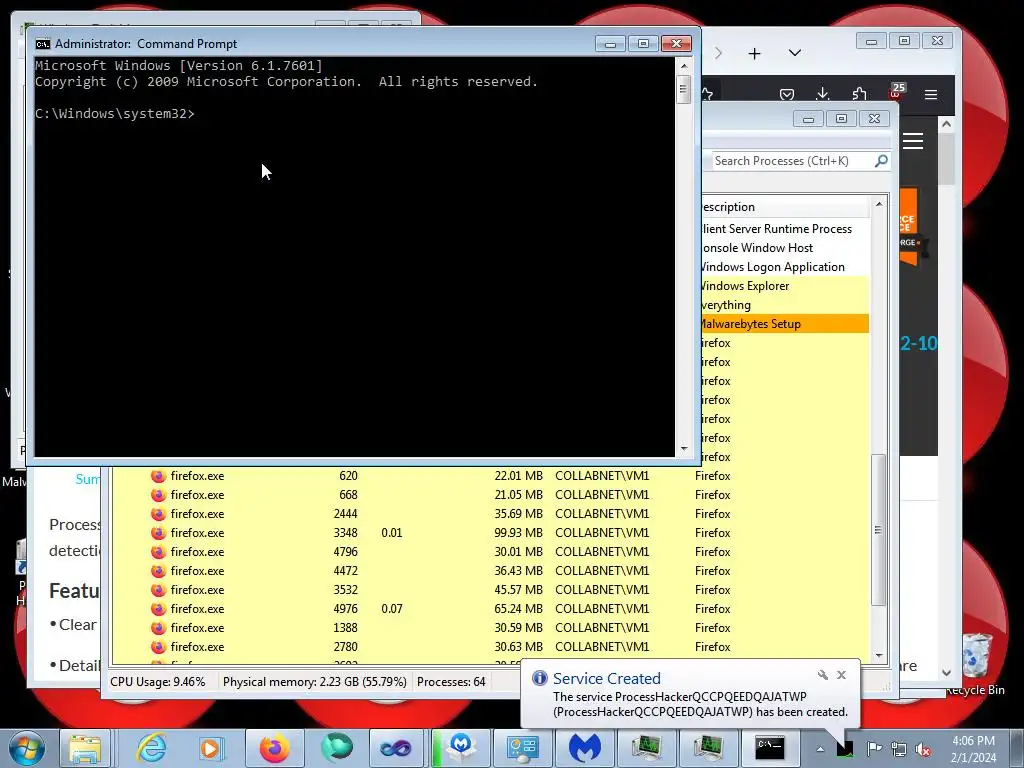Select firefox.exe row with PID 1388
The height and width of the screenshot is (768, 1024).
[490, 628]
